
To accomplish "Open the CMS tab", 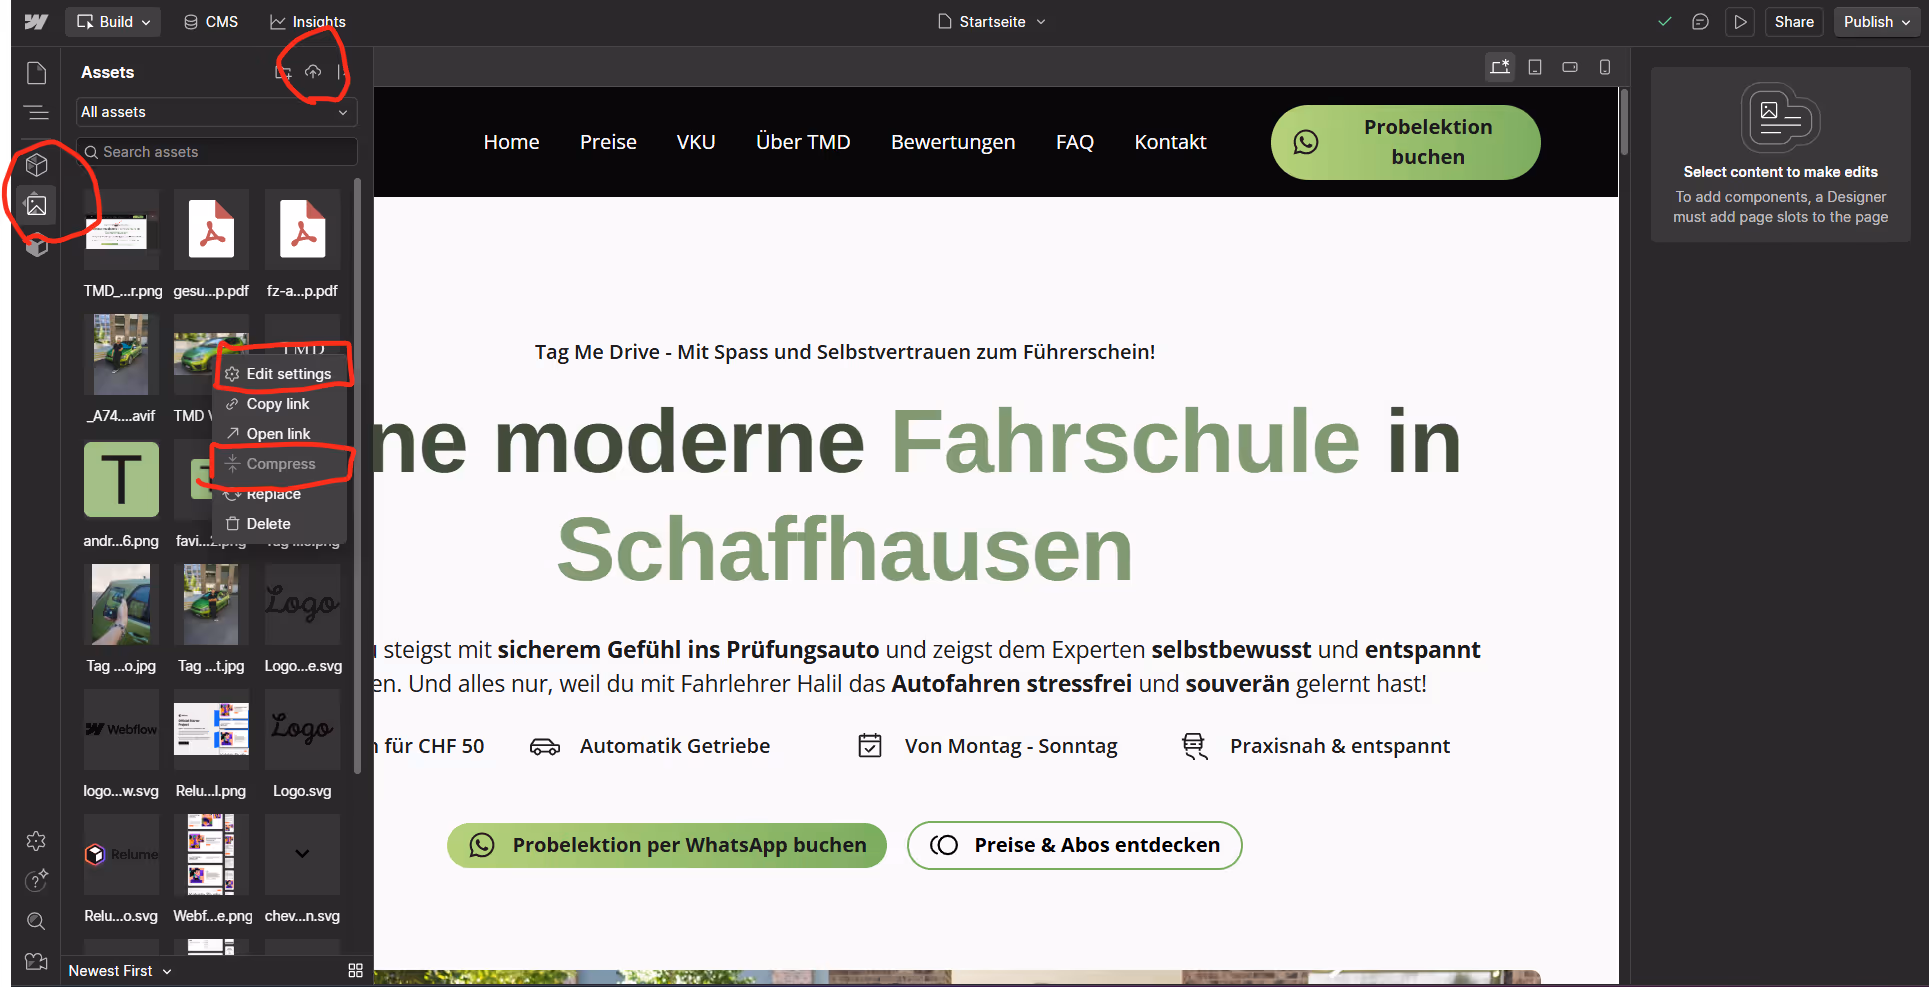I will (211, 22).
